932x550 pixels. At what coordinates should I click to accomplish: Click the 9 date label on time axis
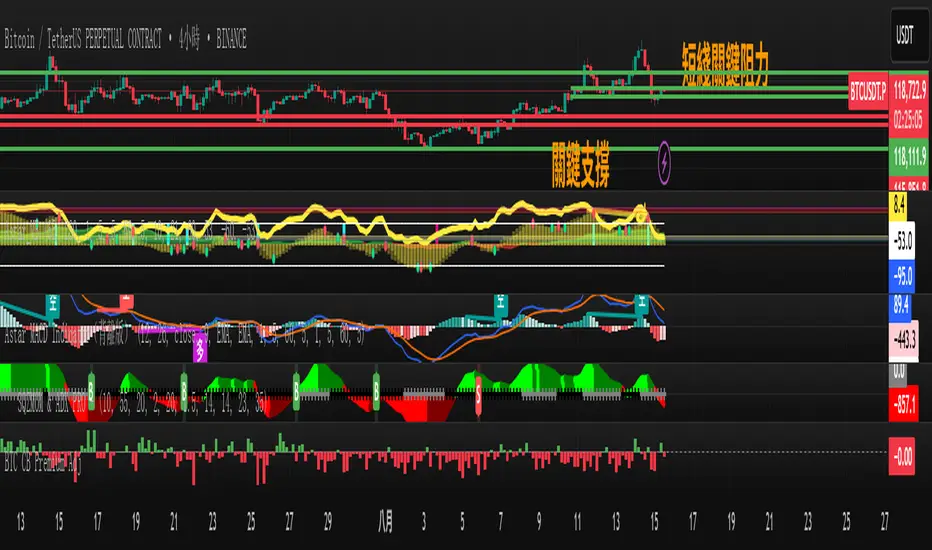539,522
